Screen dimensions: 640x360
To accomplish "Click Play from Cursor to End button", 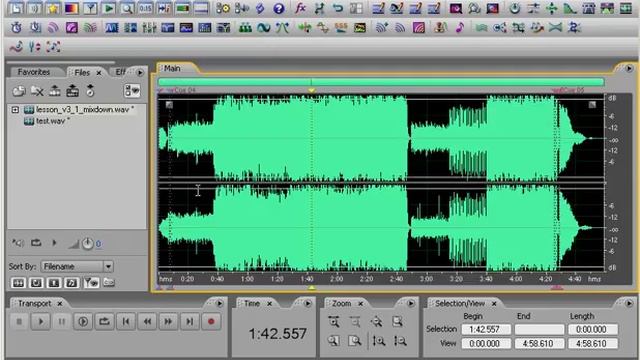I will tap(83, 322).
